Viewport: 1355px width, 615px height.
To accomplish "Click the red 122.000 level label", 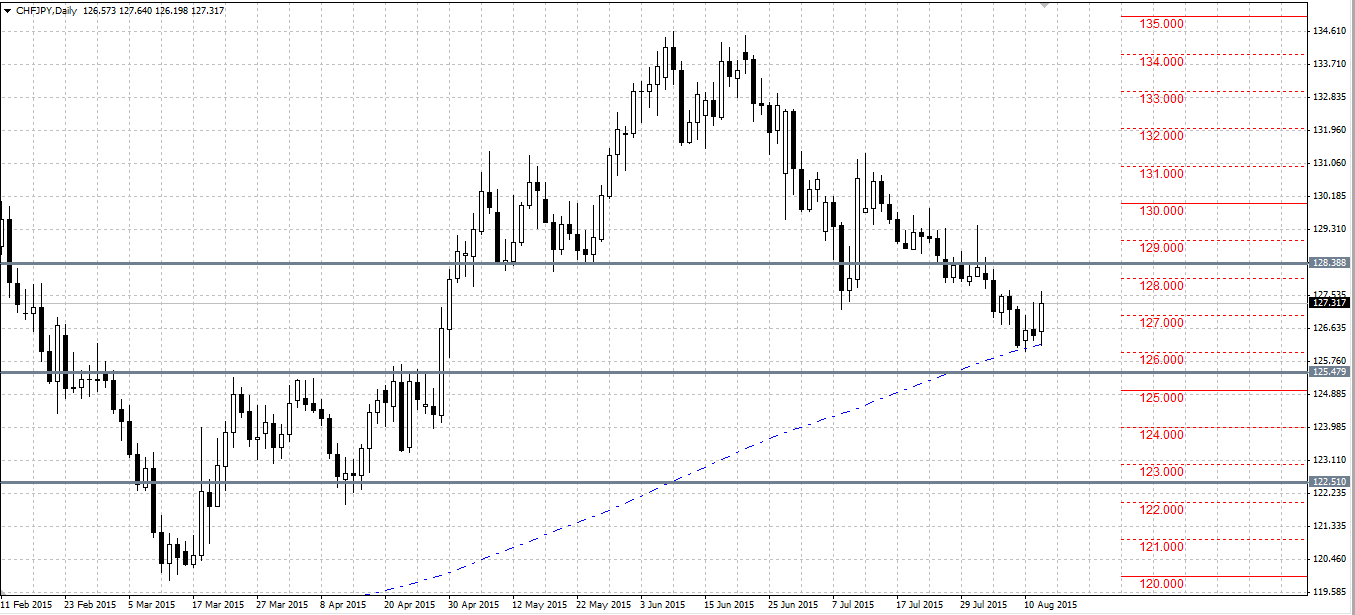I will 1164,509.
